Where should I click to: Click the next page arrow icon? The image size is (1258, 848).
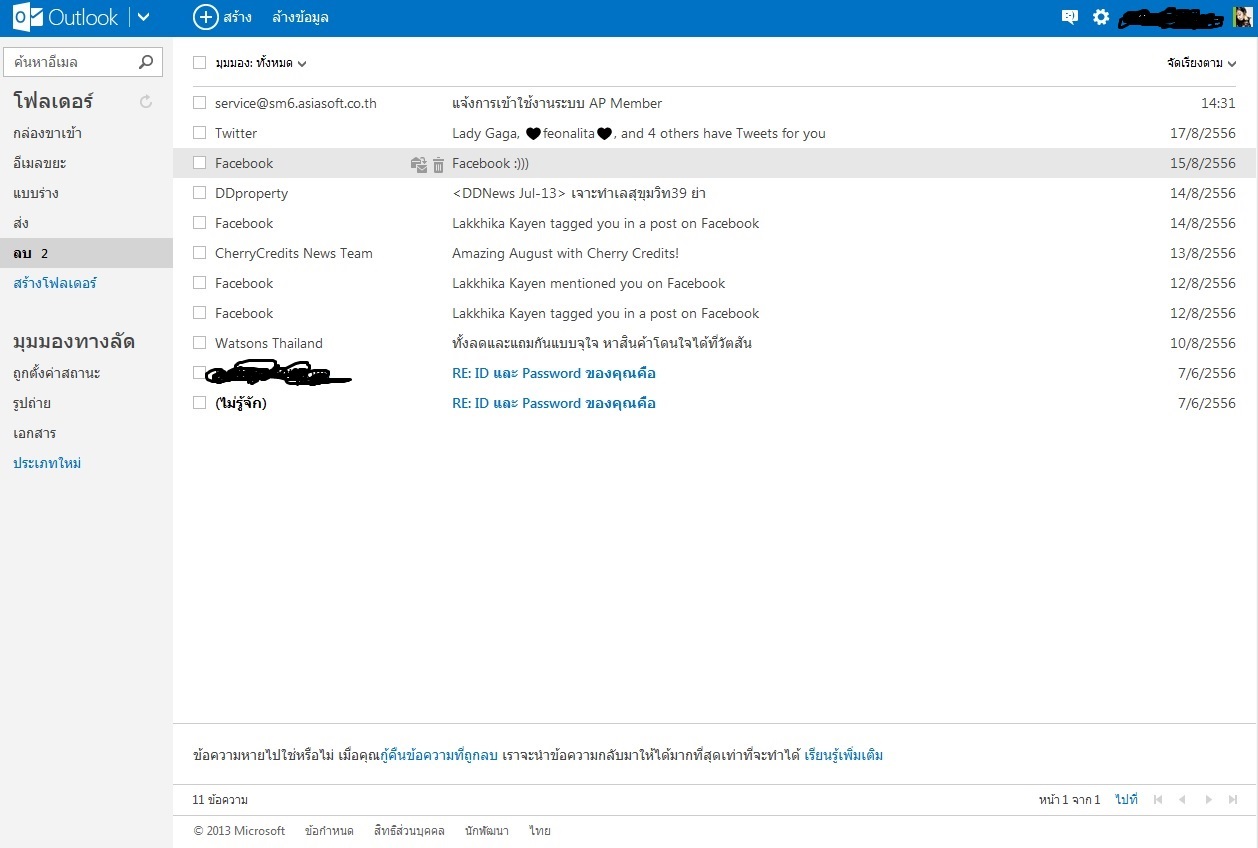pyautogui.click(x=1208, y=800)
